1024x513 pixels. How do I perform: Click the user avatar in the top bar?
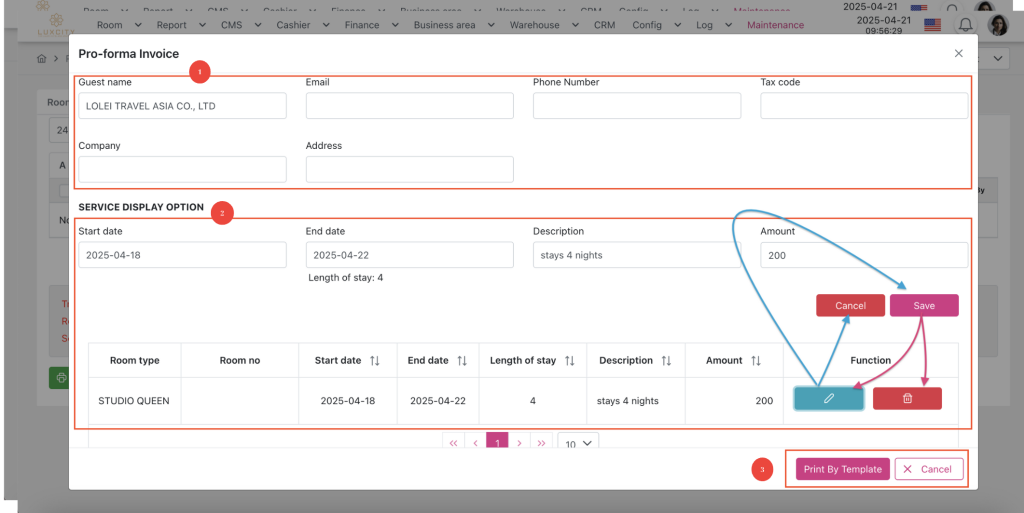coord(997,25)
